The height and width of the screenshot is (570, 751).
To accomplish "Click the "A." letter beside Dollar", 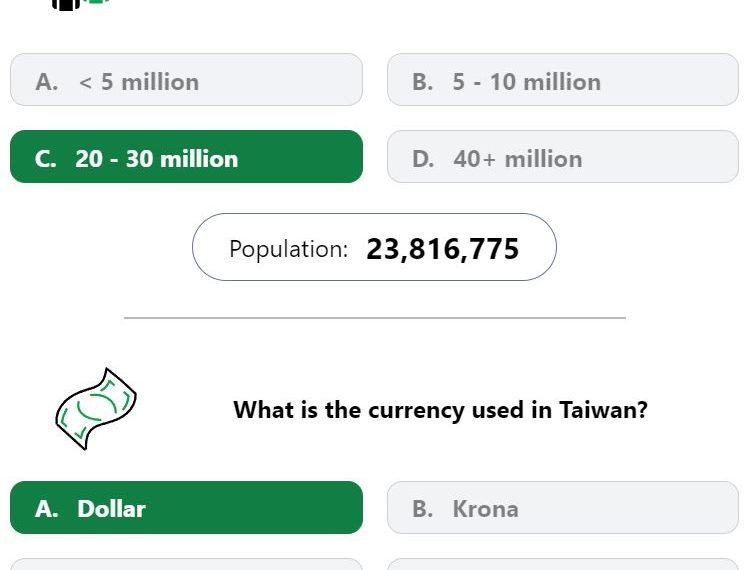I will click(x=46, y=509).
